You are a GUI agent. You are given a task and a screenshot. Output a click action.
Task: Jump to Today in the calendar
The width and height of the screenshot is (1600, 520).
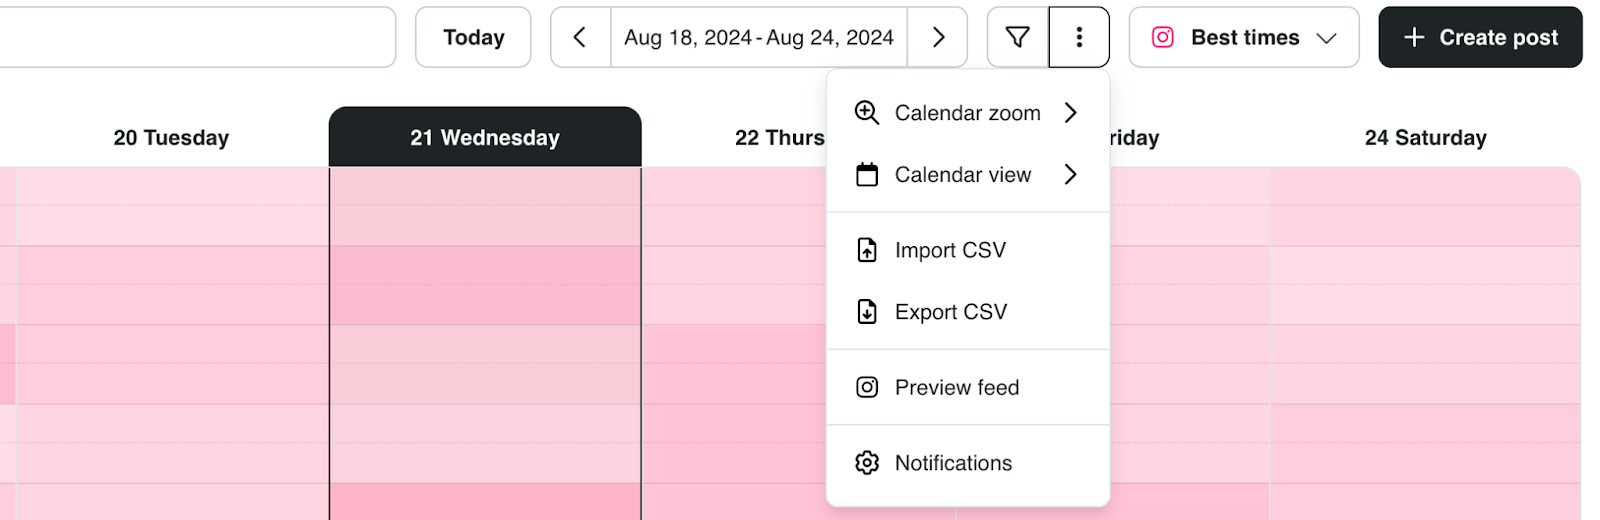(x=473, y=37)
